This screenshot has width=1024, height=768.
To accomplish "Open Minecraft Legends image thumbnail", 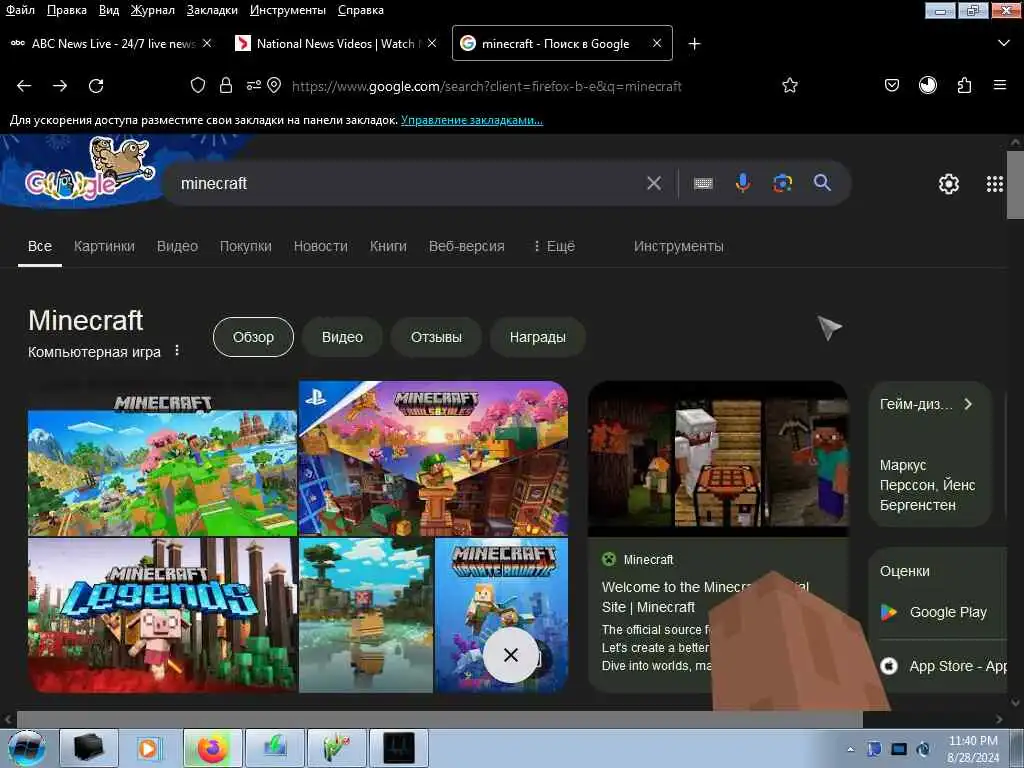I will (x=162, y=615).
